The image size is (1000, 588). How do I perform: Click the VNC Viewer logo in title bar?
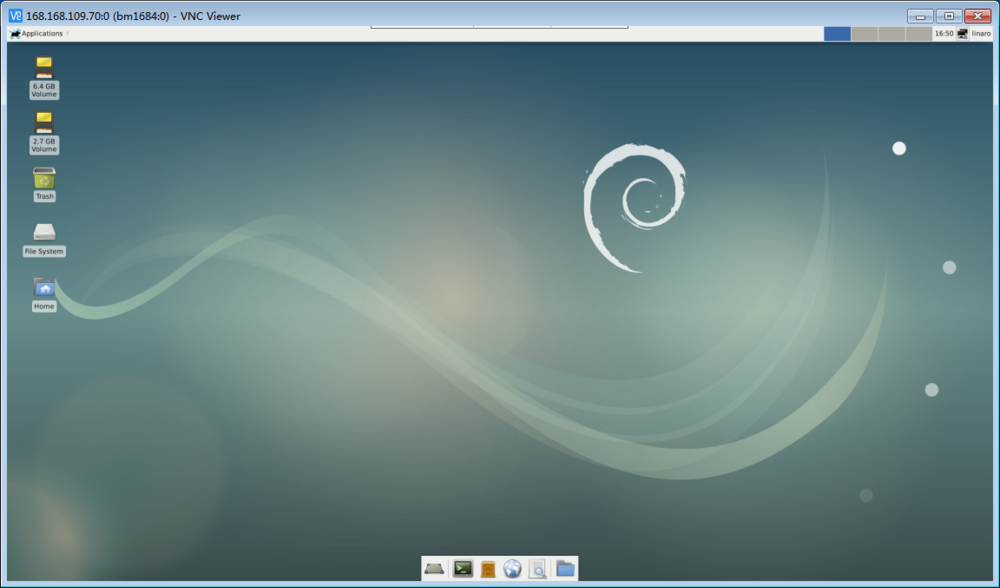click(x=15, y=15)
